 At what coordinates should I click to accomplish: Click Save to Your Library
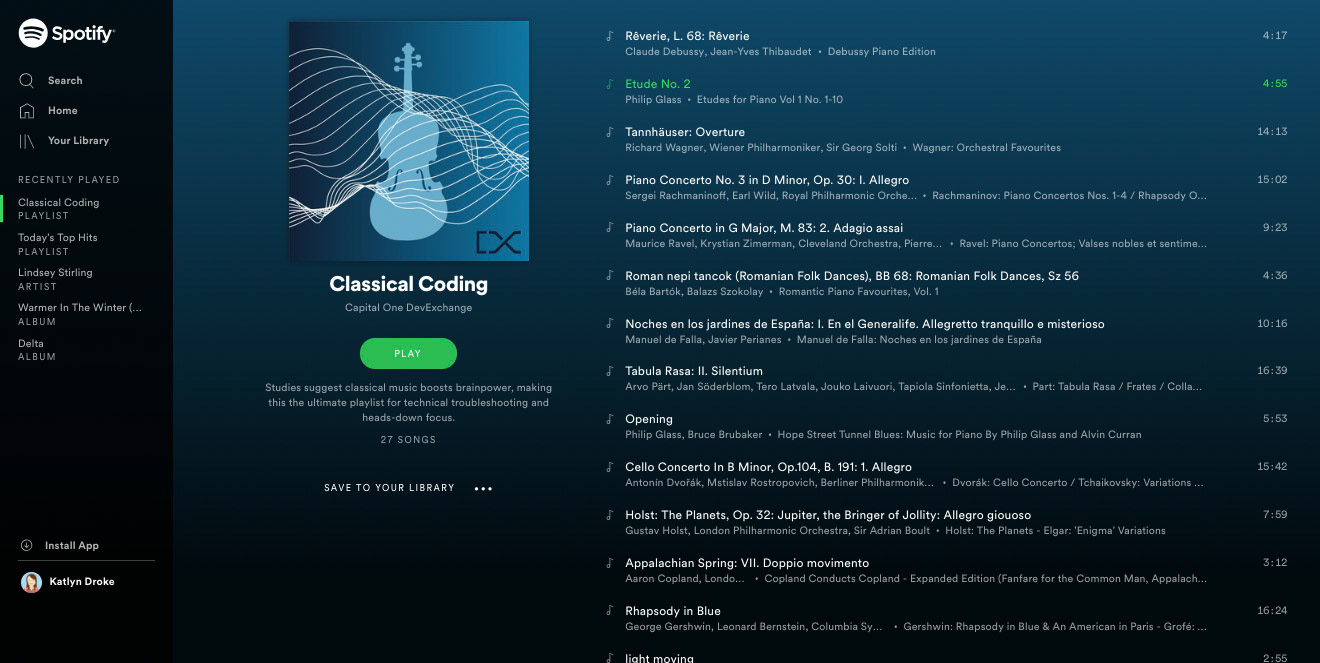coord(389,488)
